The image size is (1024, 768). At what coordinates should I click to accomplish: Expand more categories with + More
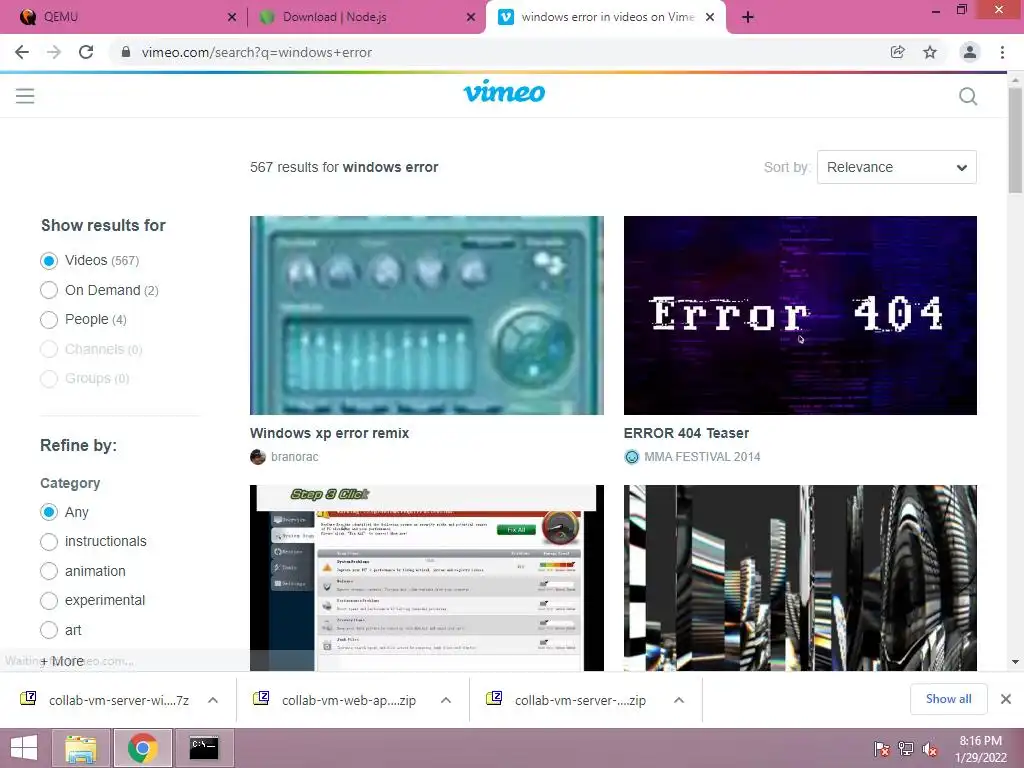coord(62,661)
